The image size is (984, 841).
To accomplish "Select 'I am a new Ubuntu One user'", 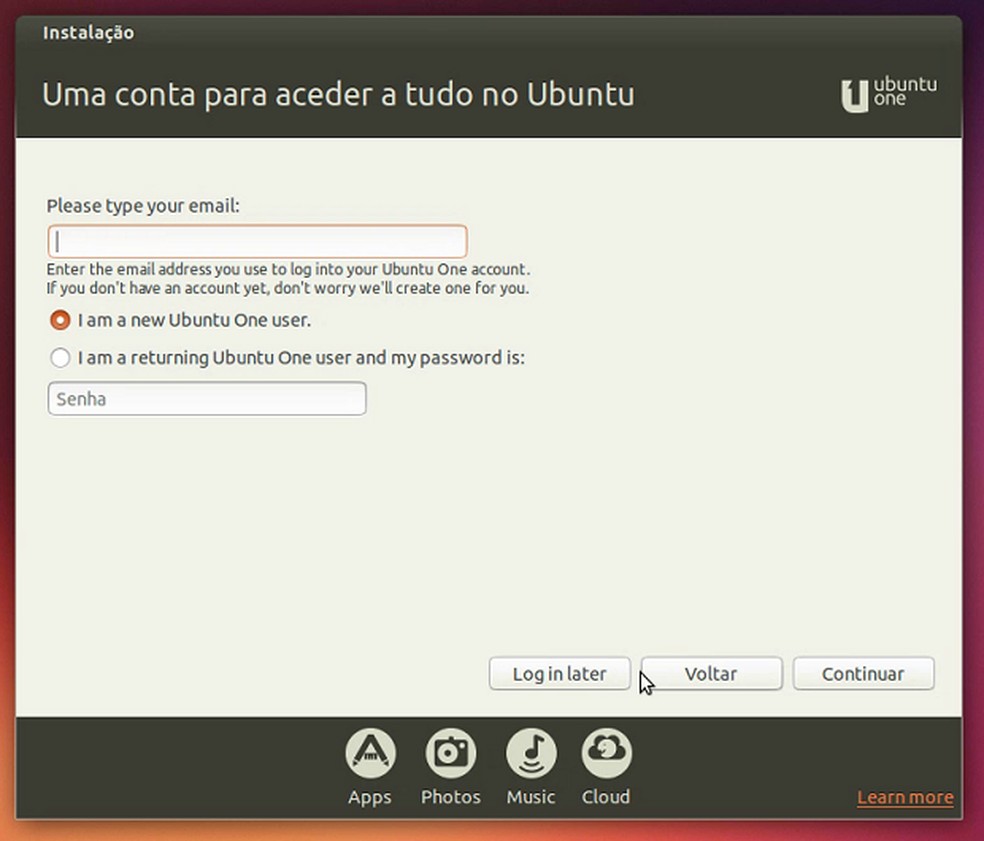I will 60,320.
